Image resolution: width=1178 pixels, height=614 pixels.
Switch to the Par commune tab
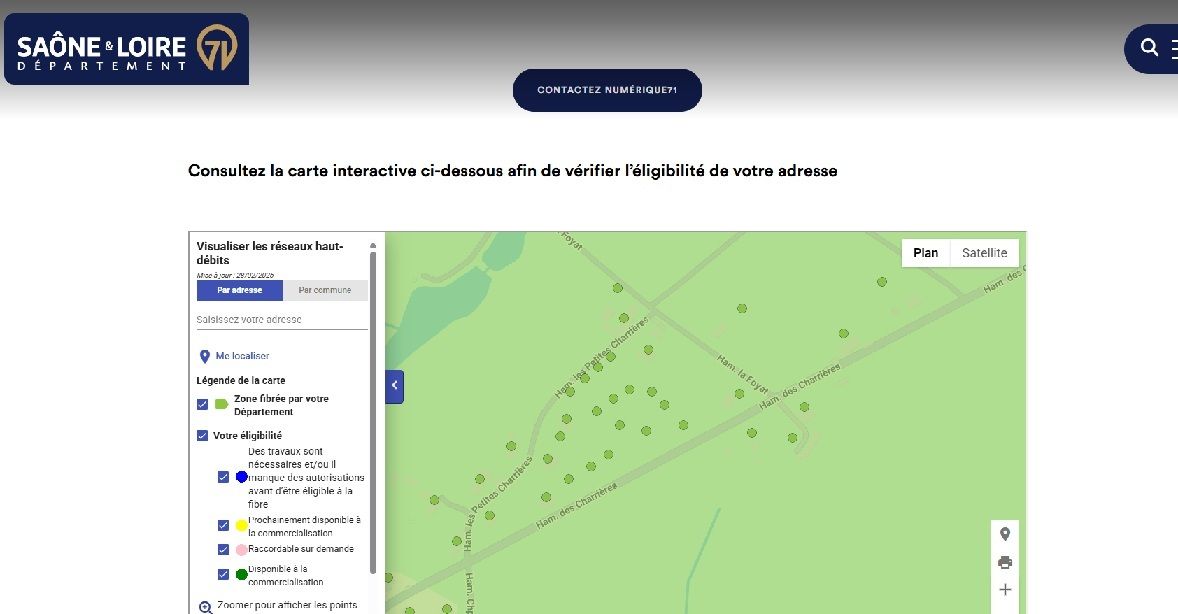(325, 290)
